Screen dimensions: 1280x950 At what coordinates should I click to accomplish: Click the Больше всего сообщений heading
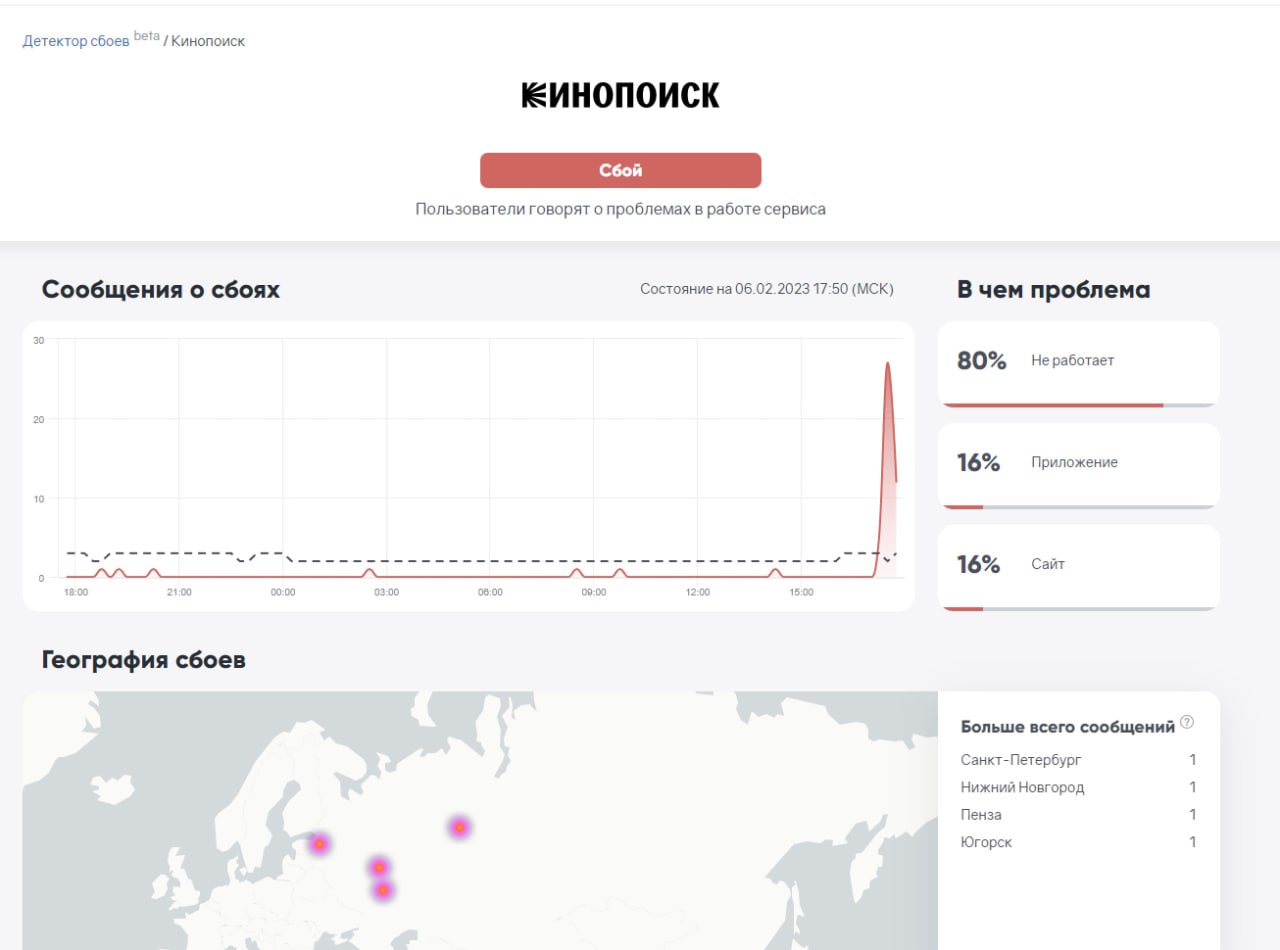1067,727
